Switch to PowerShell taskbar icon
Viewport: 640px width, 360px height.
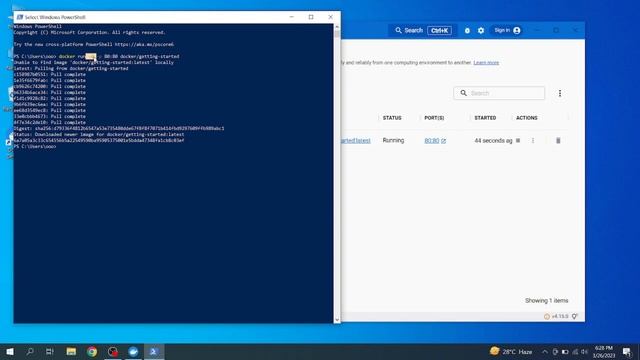tap(153, 351)
